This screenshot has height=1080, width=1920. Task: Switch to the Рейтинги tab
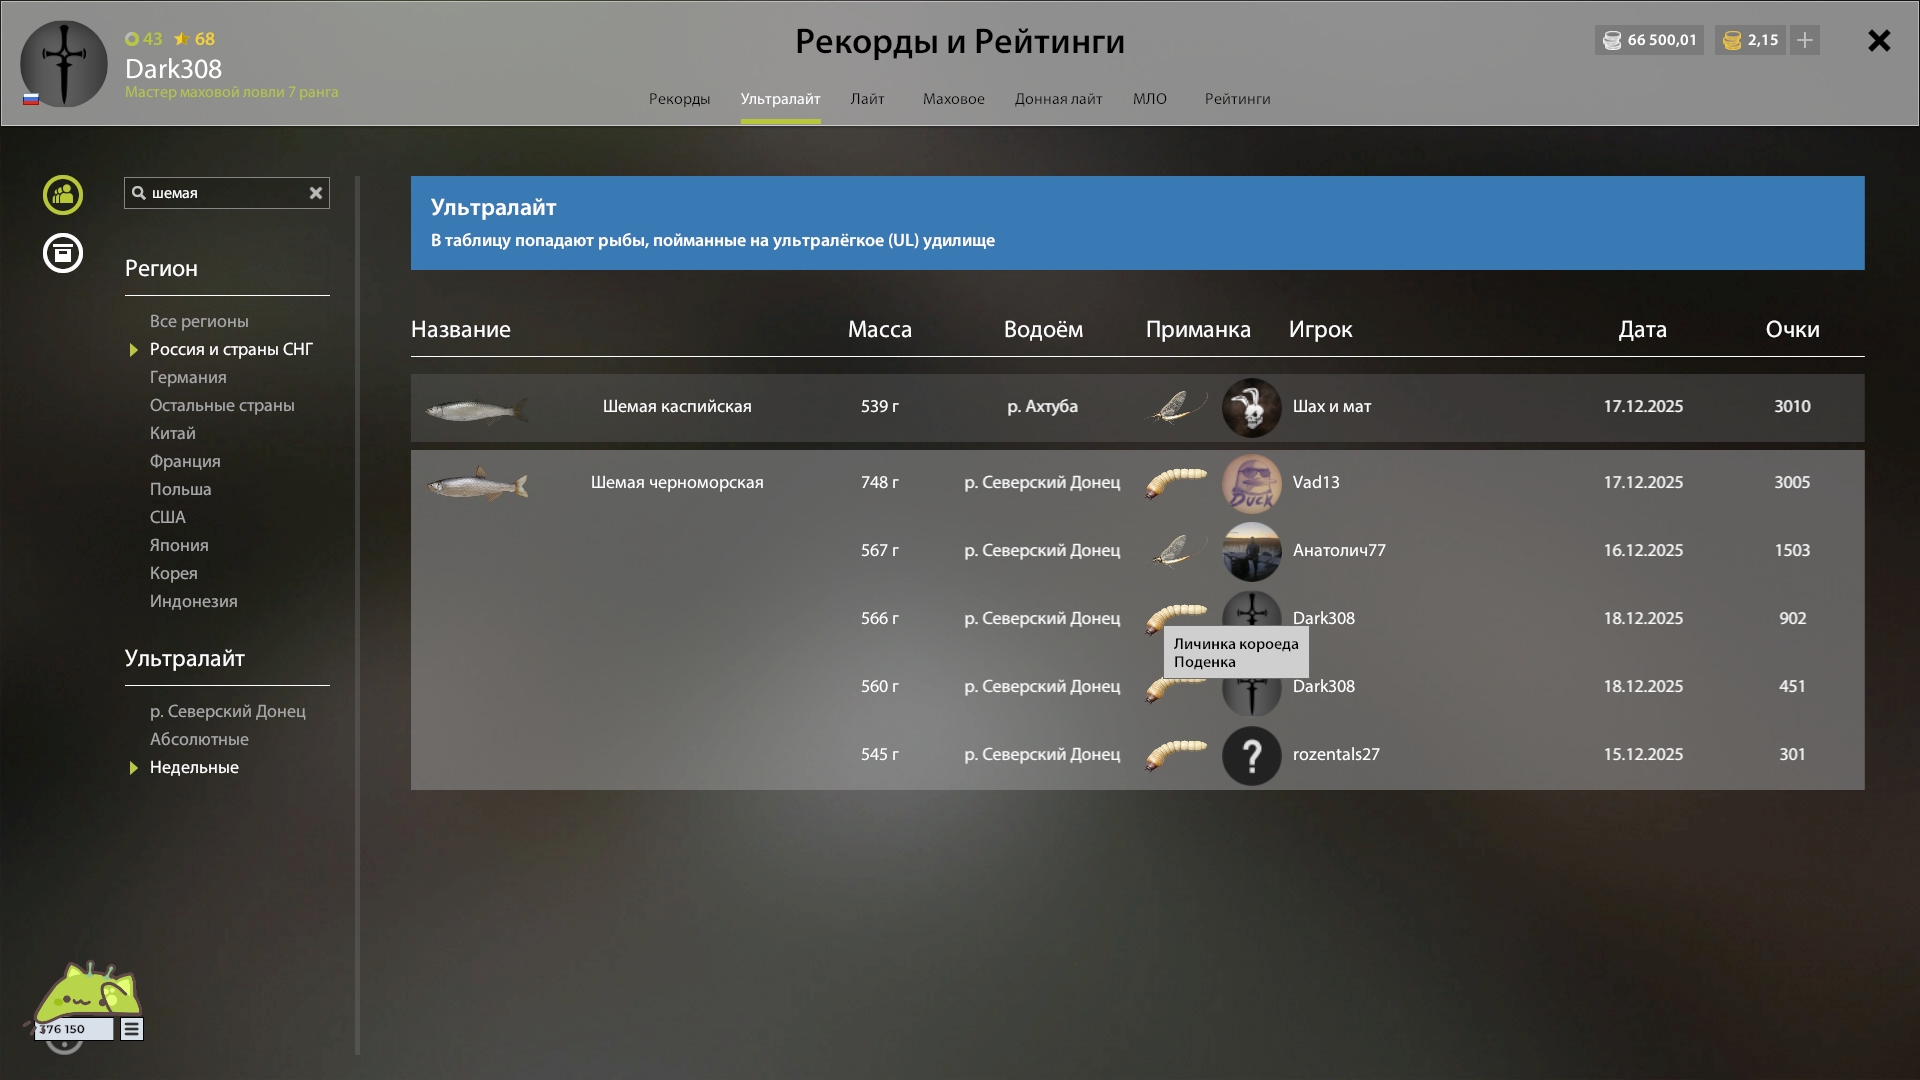[1237, 99]
